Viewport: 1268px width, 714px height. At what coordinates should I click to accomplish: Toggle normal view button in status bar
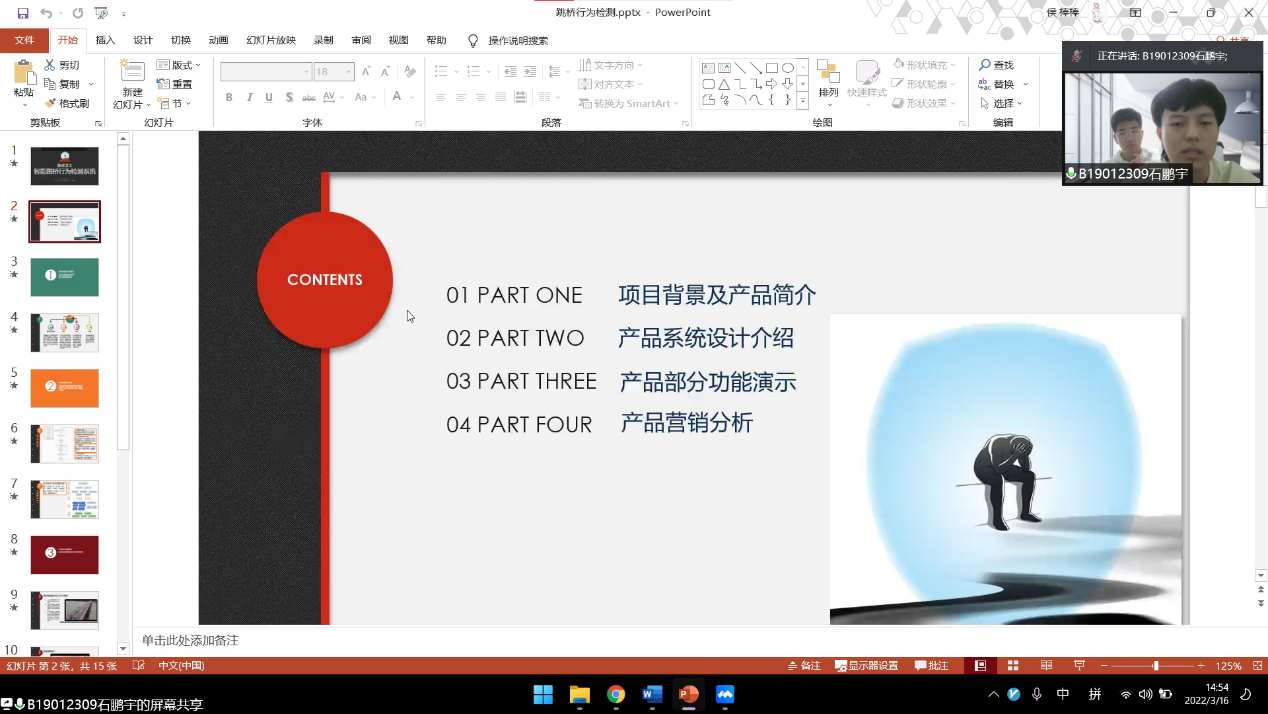(x=980, y=666)
